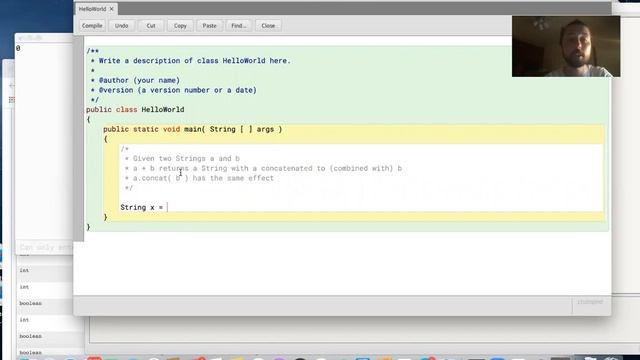Place cursor after "String x ="

167,207
